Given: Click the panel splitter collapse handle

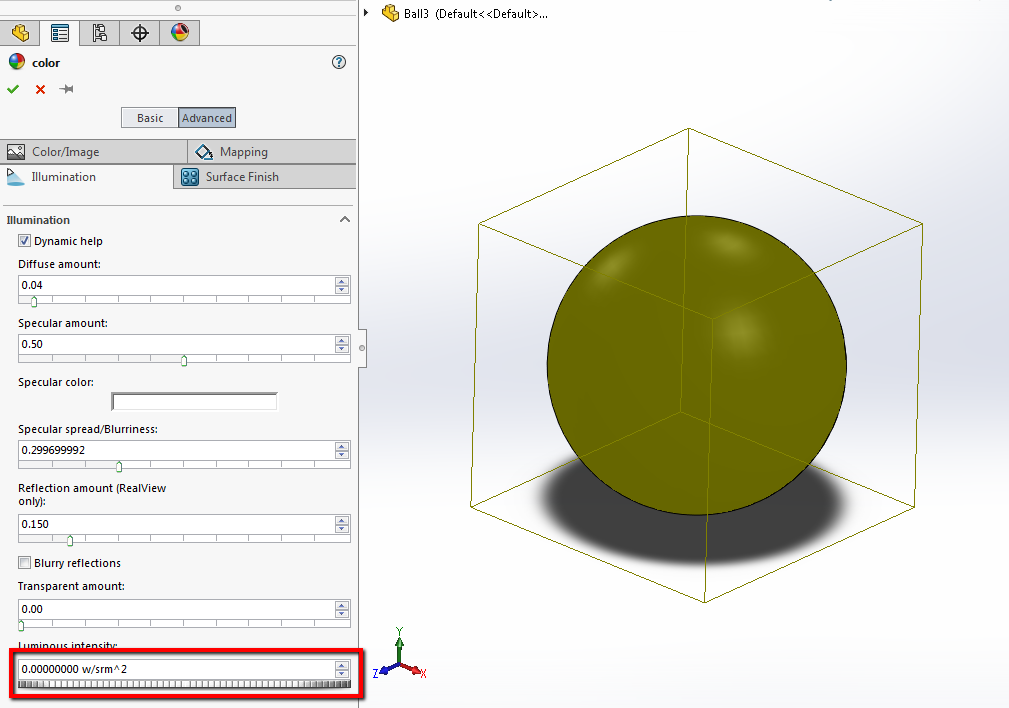Looking at the screenshot, I should [x=362, y=348].
